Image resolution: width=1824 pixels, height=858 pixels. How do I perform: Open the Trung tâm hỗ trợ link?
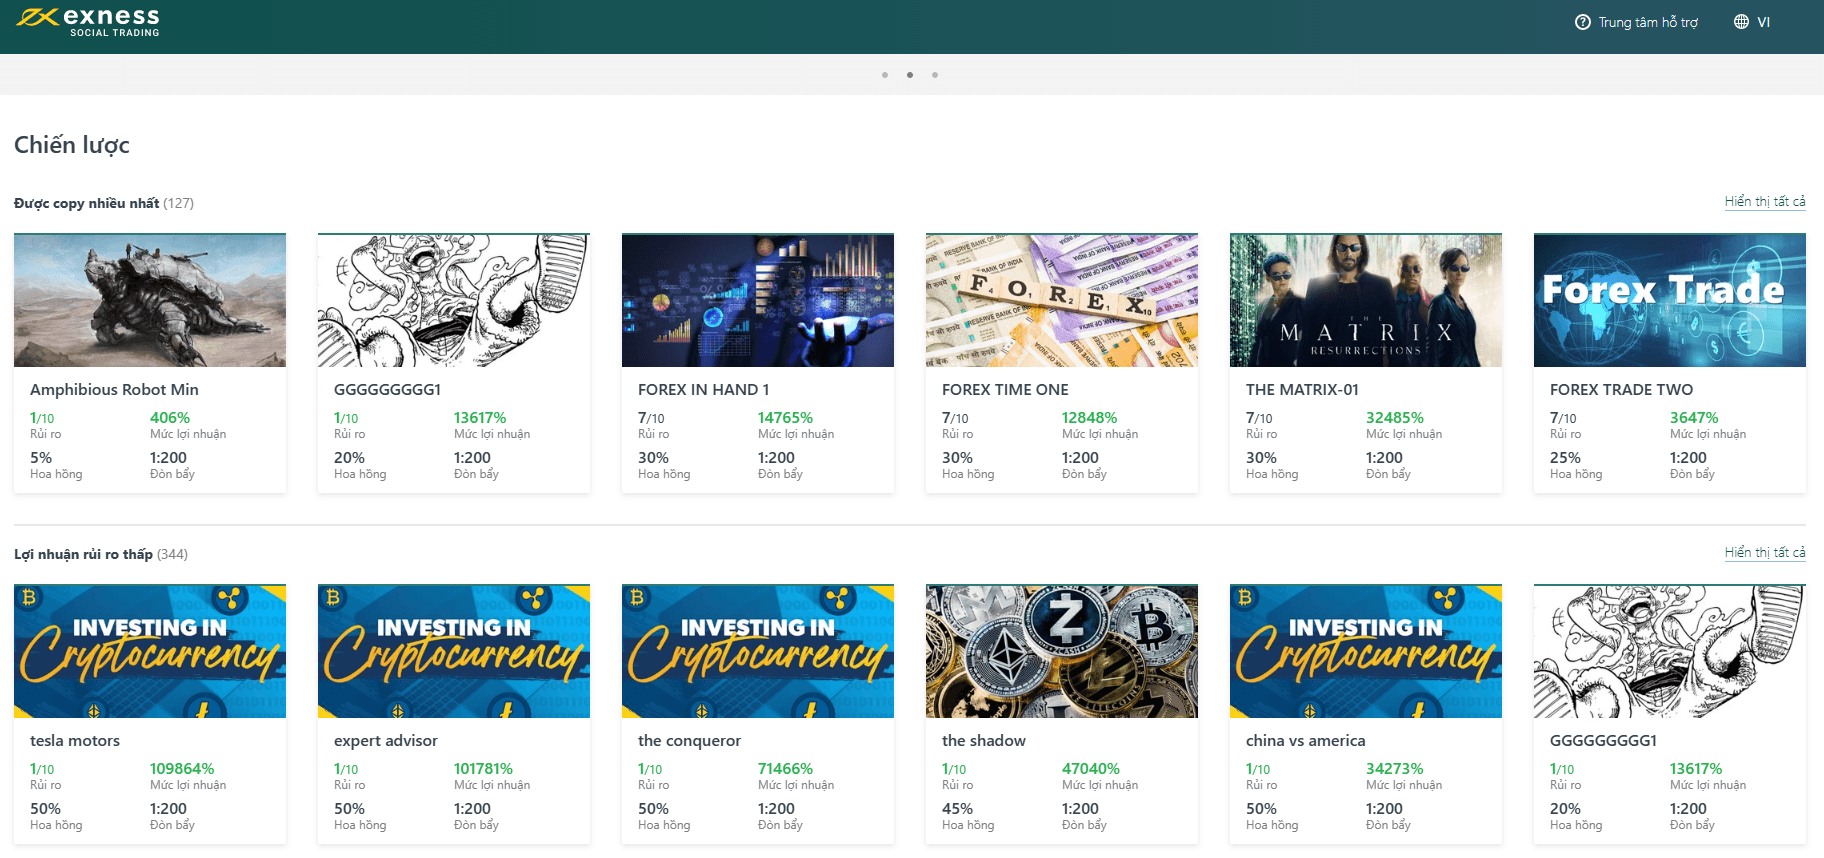tap(1648, 22)
